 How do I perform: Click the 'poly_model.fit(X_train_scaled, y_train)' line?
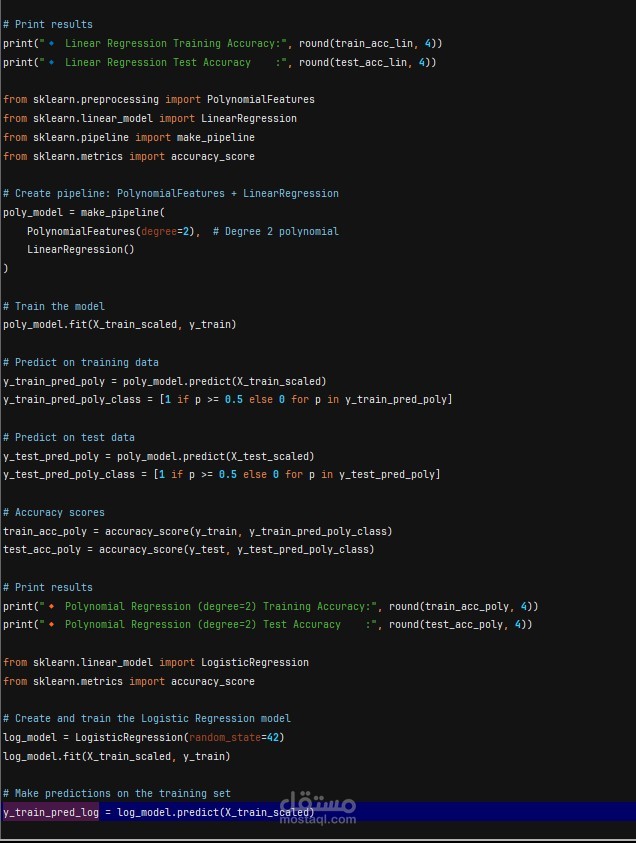coord(119,325)
